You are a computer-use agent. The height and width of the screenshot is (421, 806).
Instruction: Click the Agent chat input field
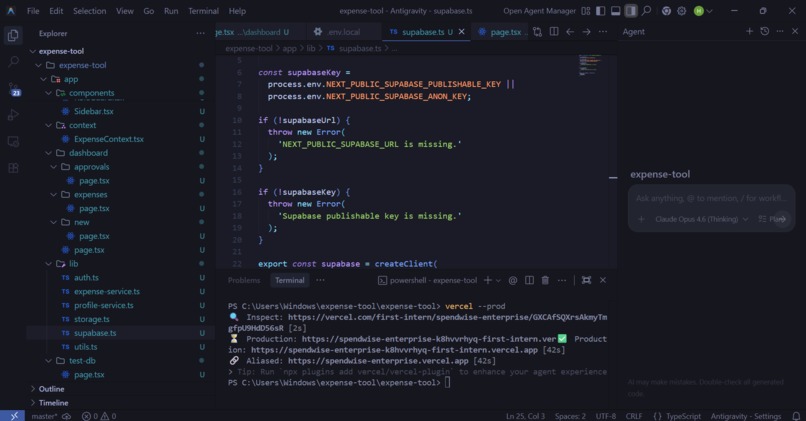pyautogui.click(x=711, y=198)
